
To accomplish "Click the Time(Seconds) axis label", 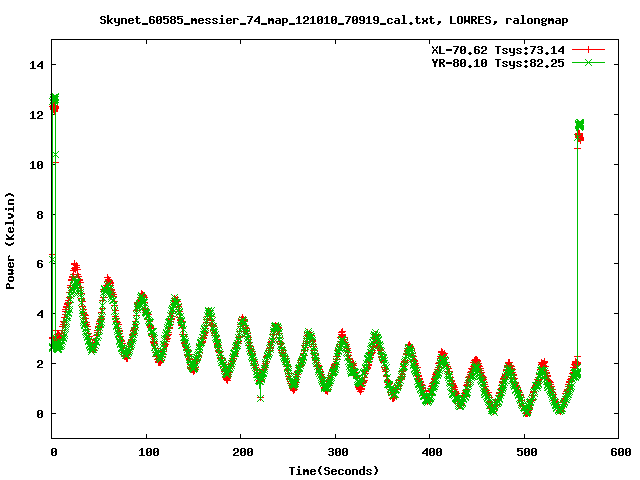I will (334, 471).
